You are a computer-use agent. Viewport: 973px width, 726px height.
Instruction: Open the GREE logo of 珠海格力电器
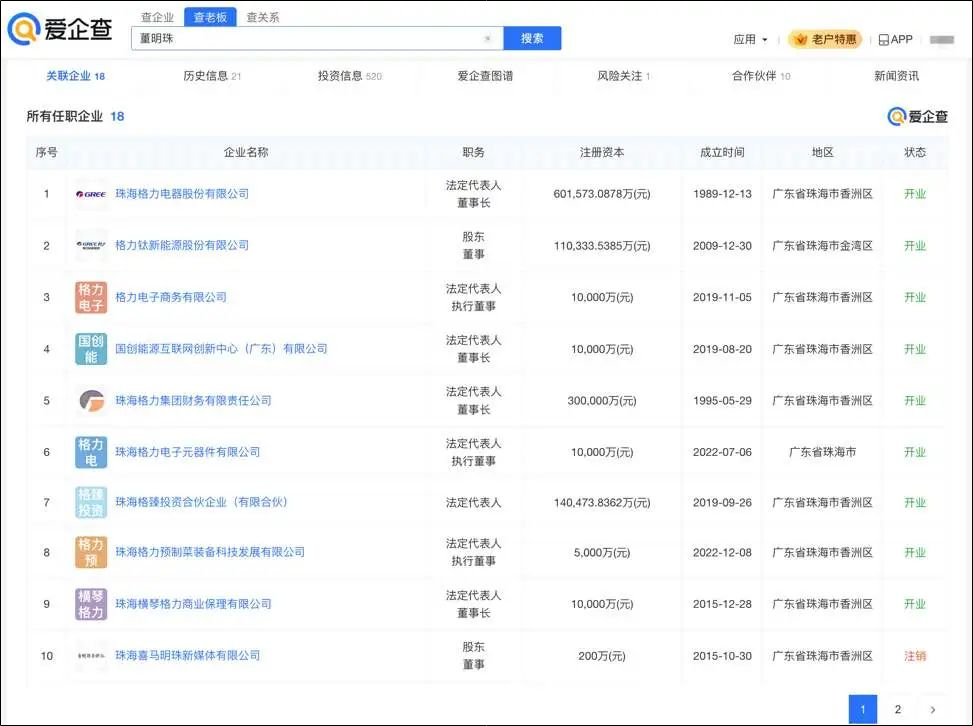click(x=91, y=194)
